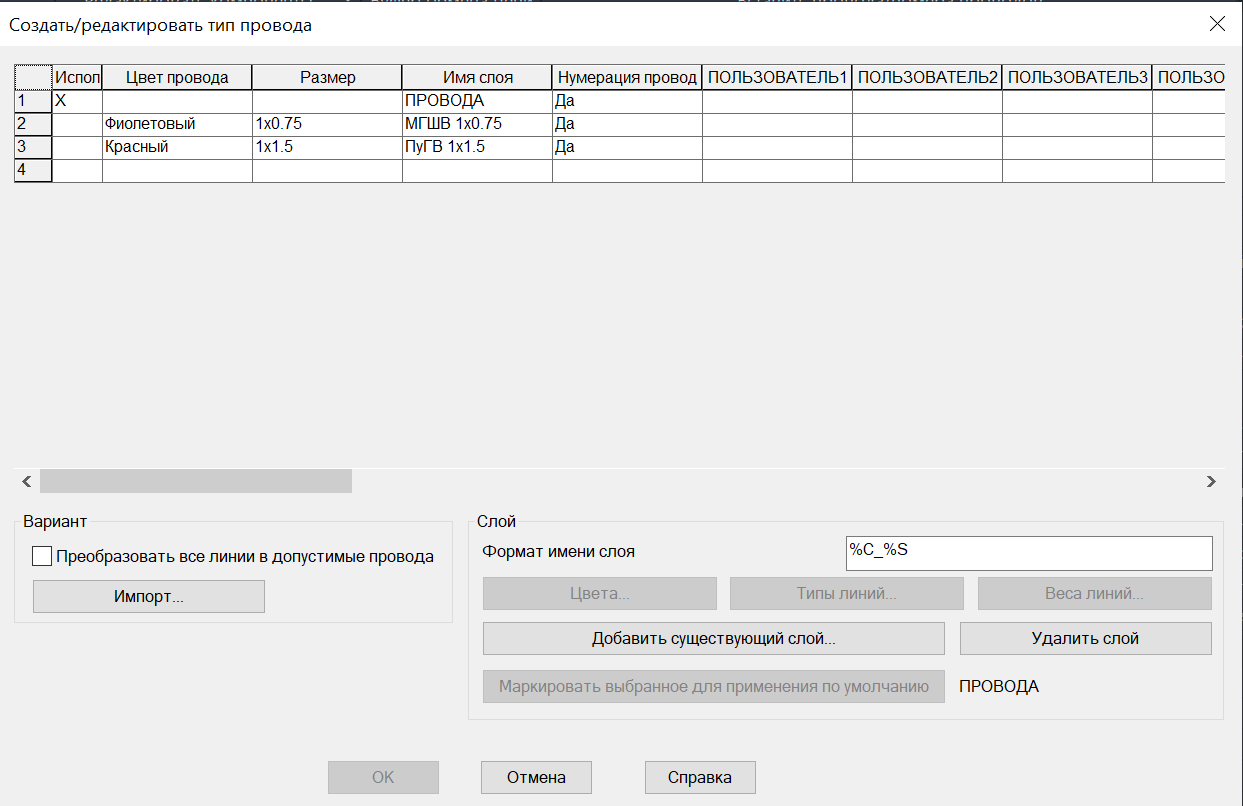Click 'Маркировать выбранное для применения по умолчанию'

click(714, 687)
